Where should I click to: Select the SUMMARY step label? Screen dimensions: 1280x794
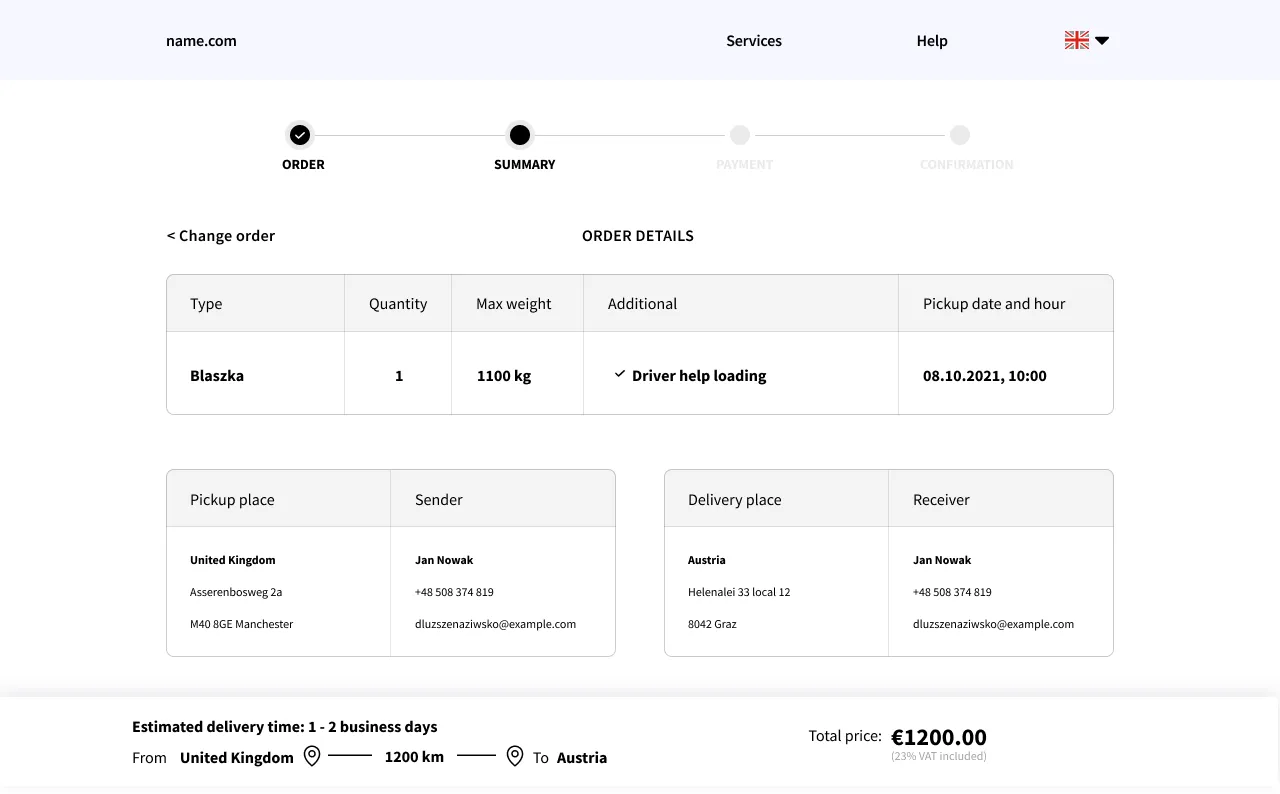(x=525, y=164)
